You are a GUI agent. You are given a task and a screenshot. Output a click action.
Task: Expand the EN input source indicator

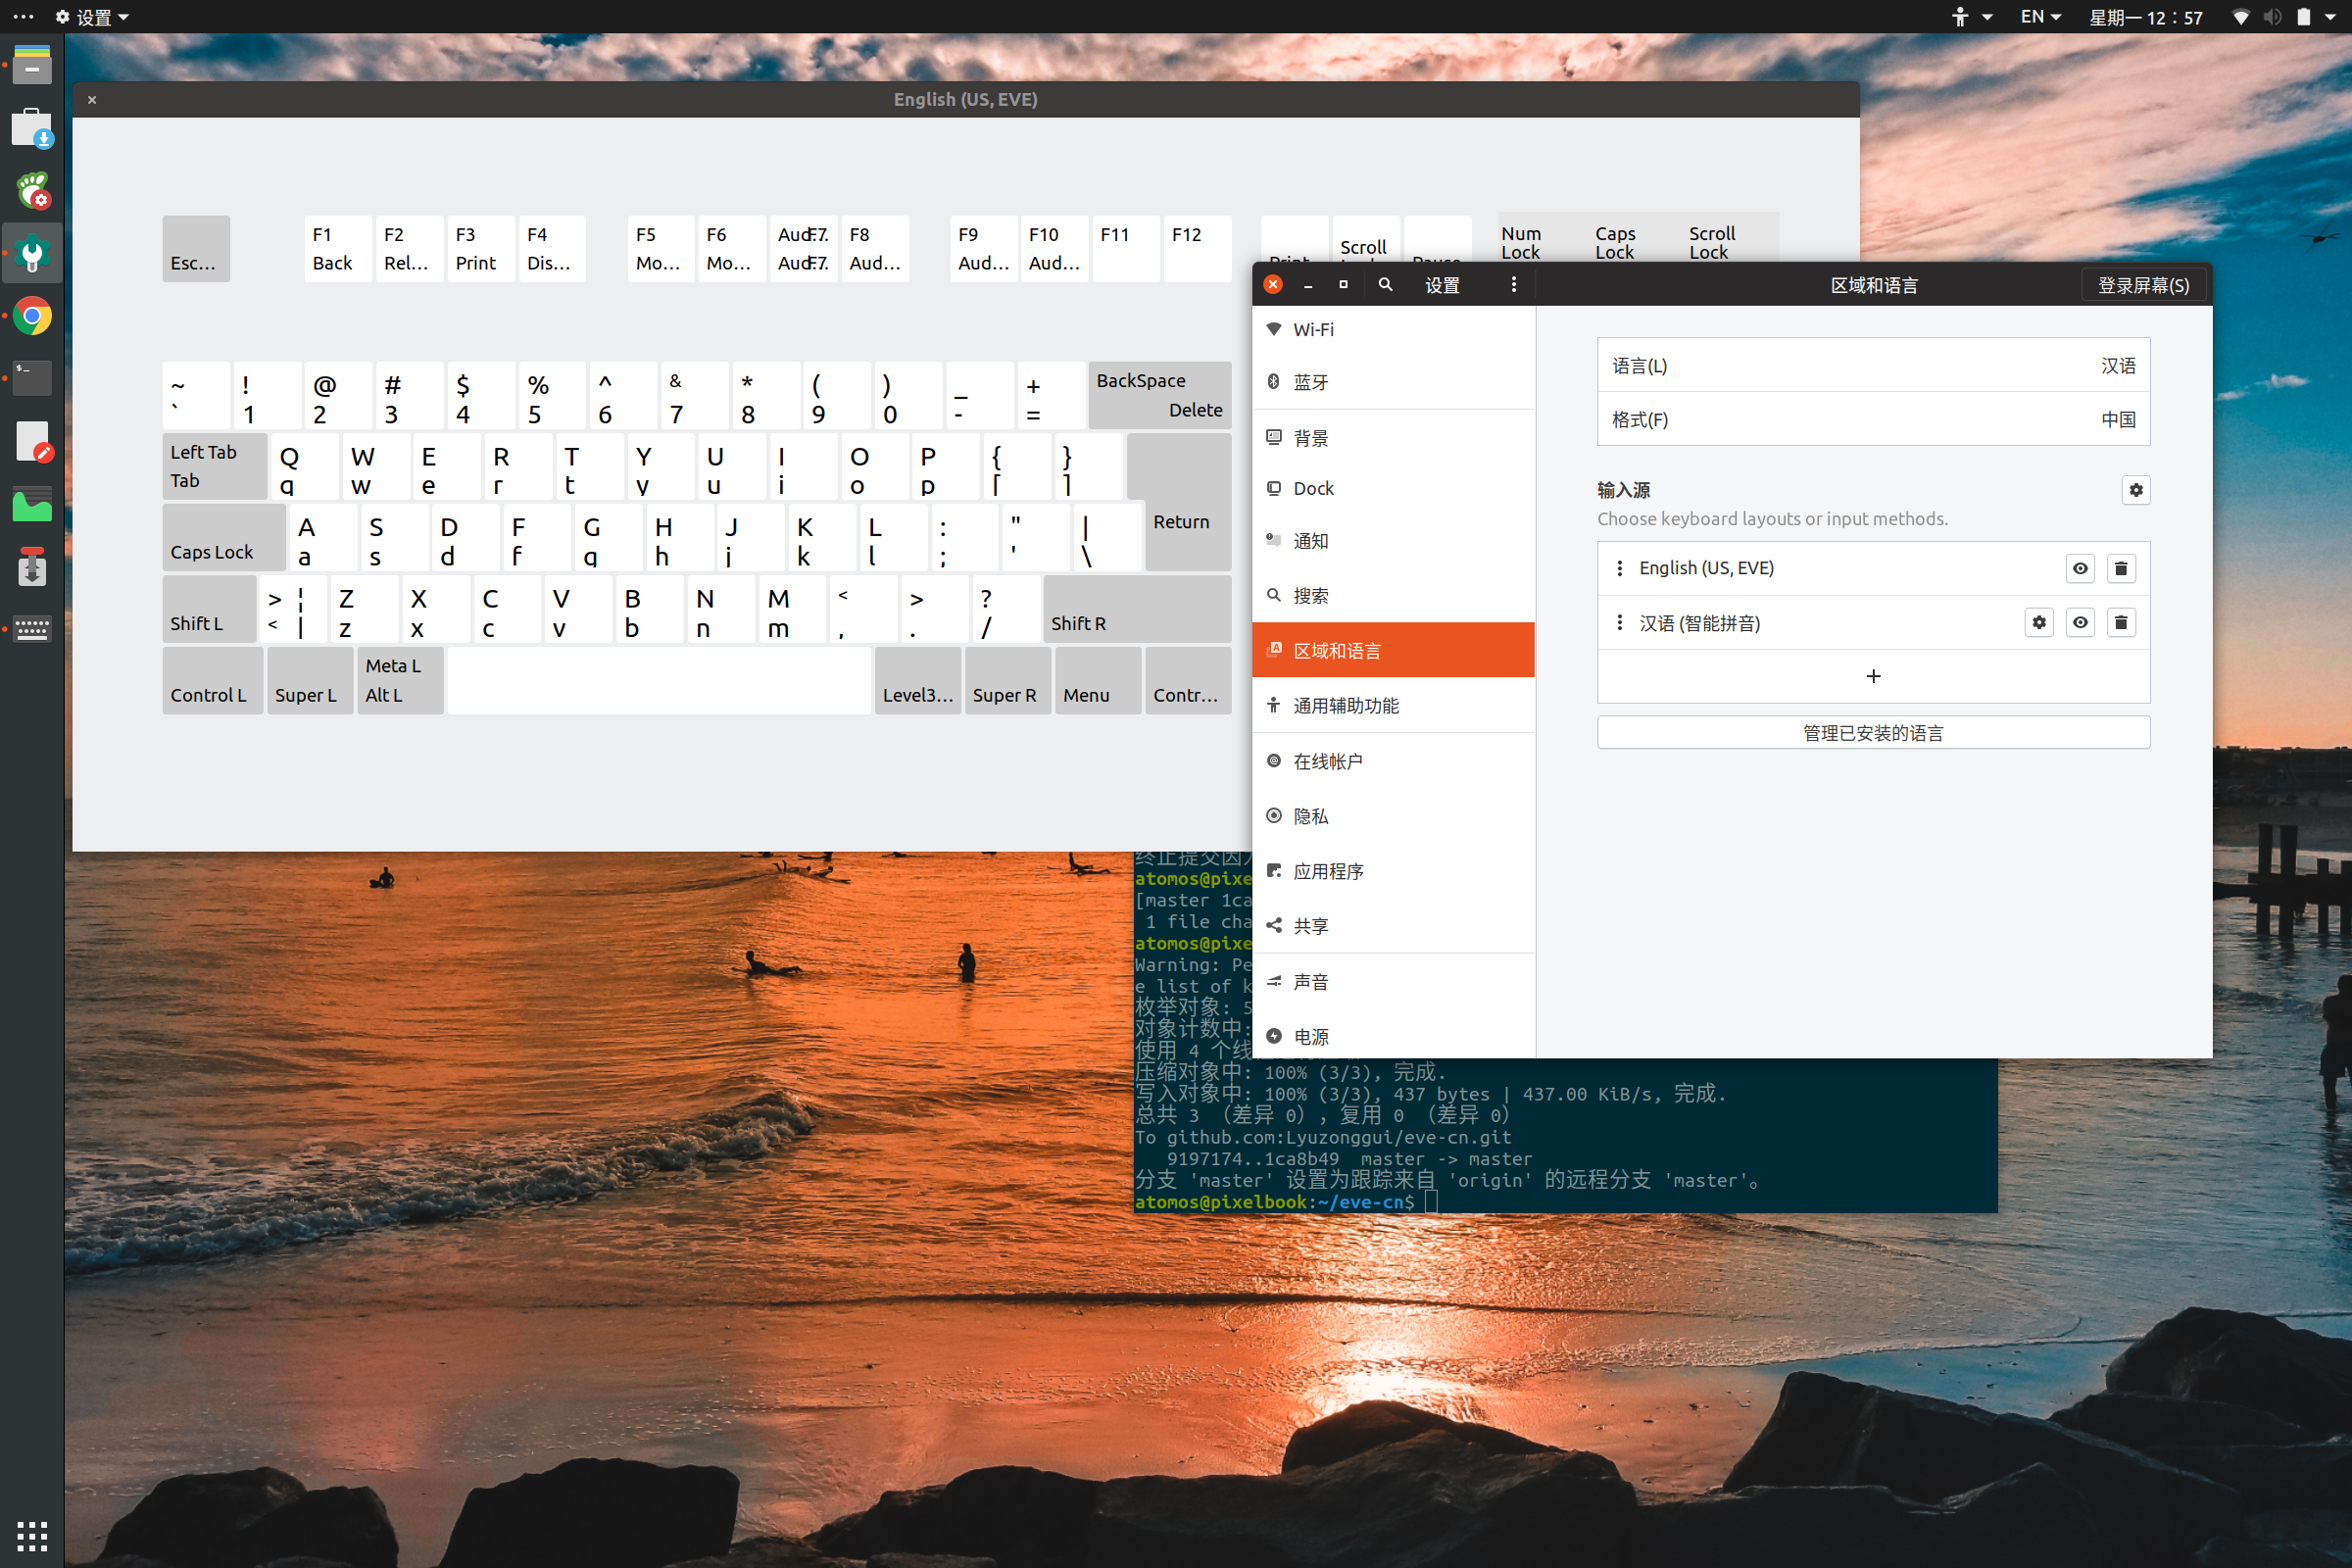[2040, 17]
